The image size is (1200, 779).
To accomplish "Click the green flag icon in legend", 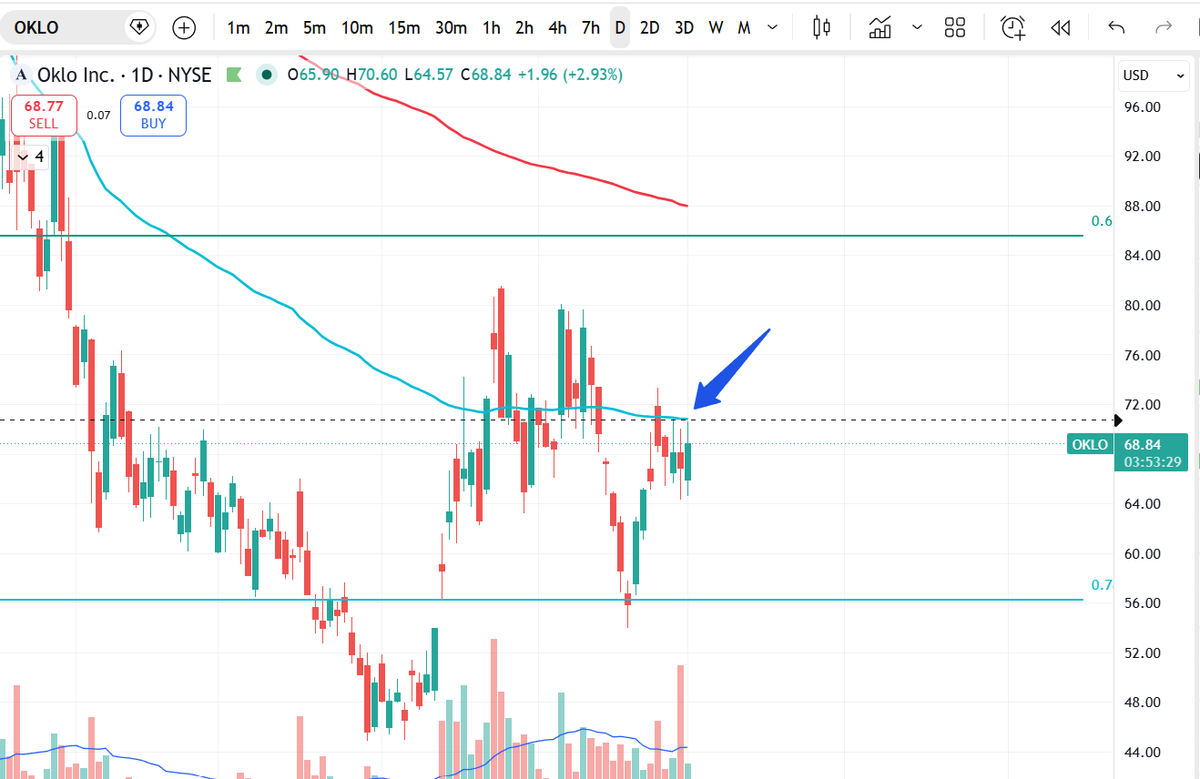I will [x=234, y=74].
